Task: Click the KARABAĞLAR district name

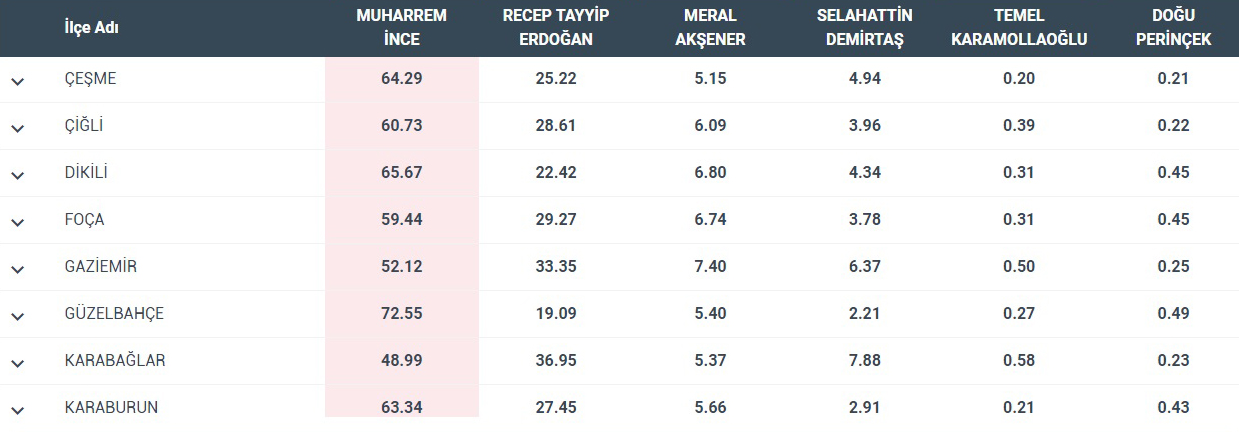Action: (x=115, y=360)
